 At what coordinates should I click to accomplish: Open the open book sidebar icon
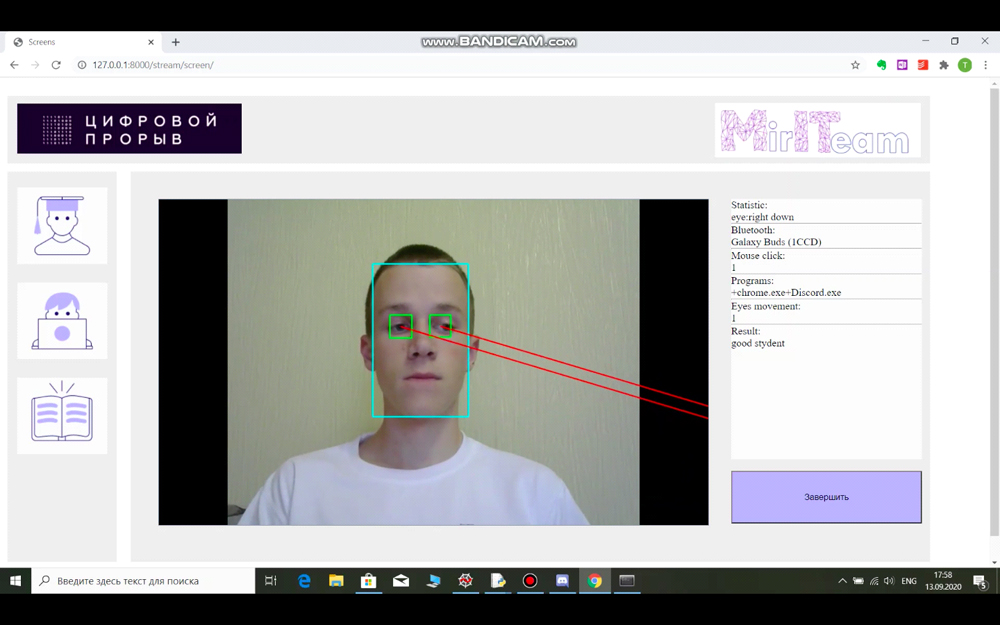pos(62,416)
